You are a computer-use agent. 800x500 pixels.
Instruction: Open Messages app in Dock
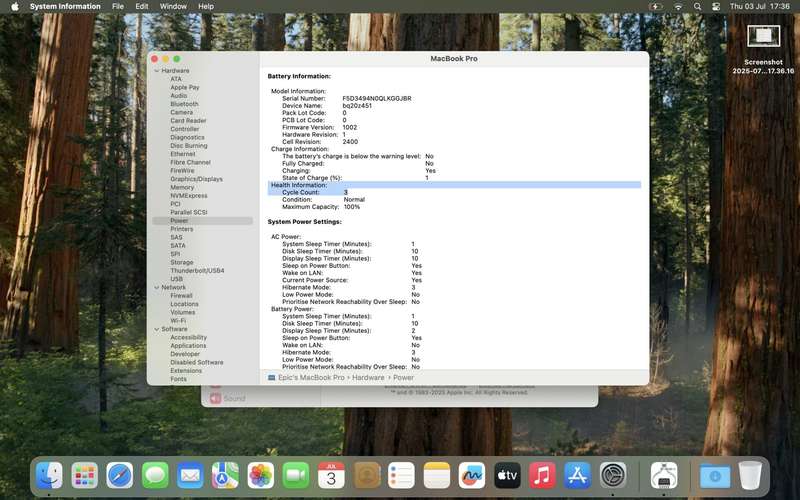coord(155,475)
